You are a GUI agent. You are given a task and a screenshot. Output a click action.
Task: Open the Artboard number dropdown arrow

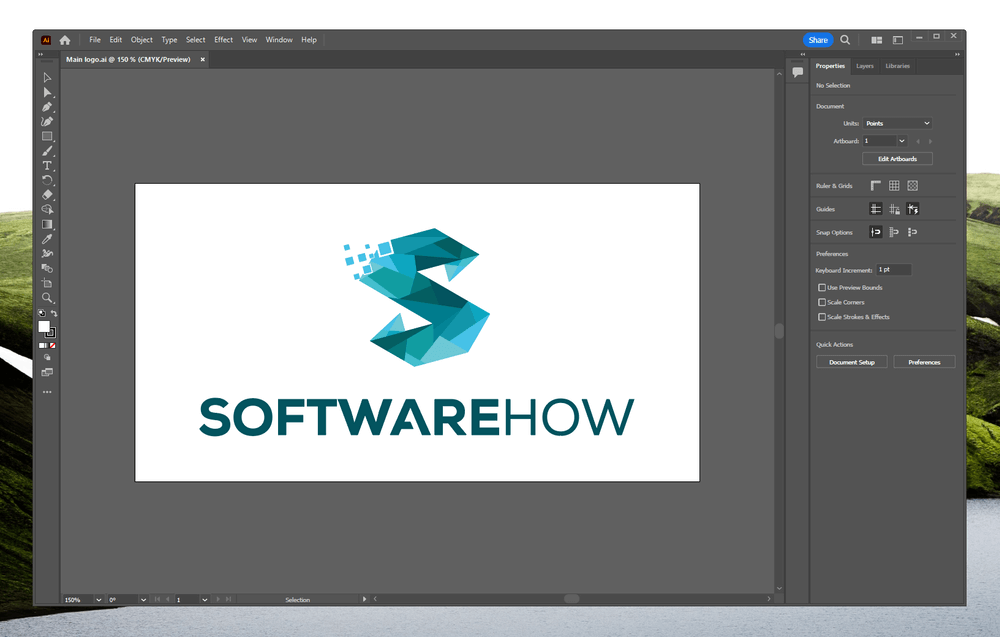902,141
